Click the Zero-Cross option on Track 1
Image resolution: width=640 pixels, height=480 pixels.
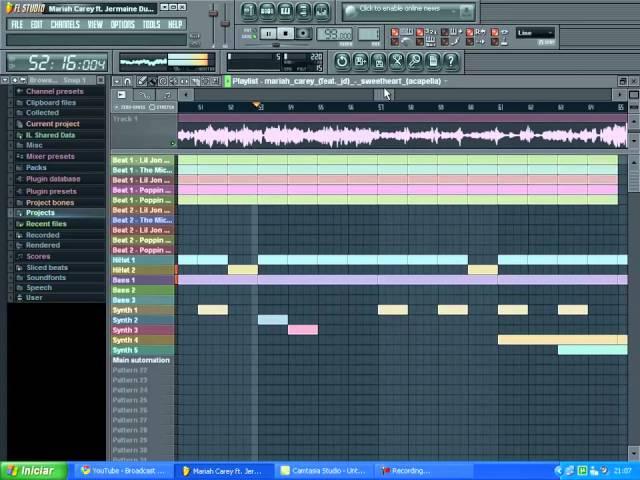pos(131,107)
